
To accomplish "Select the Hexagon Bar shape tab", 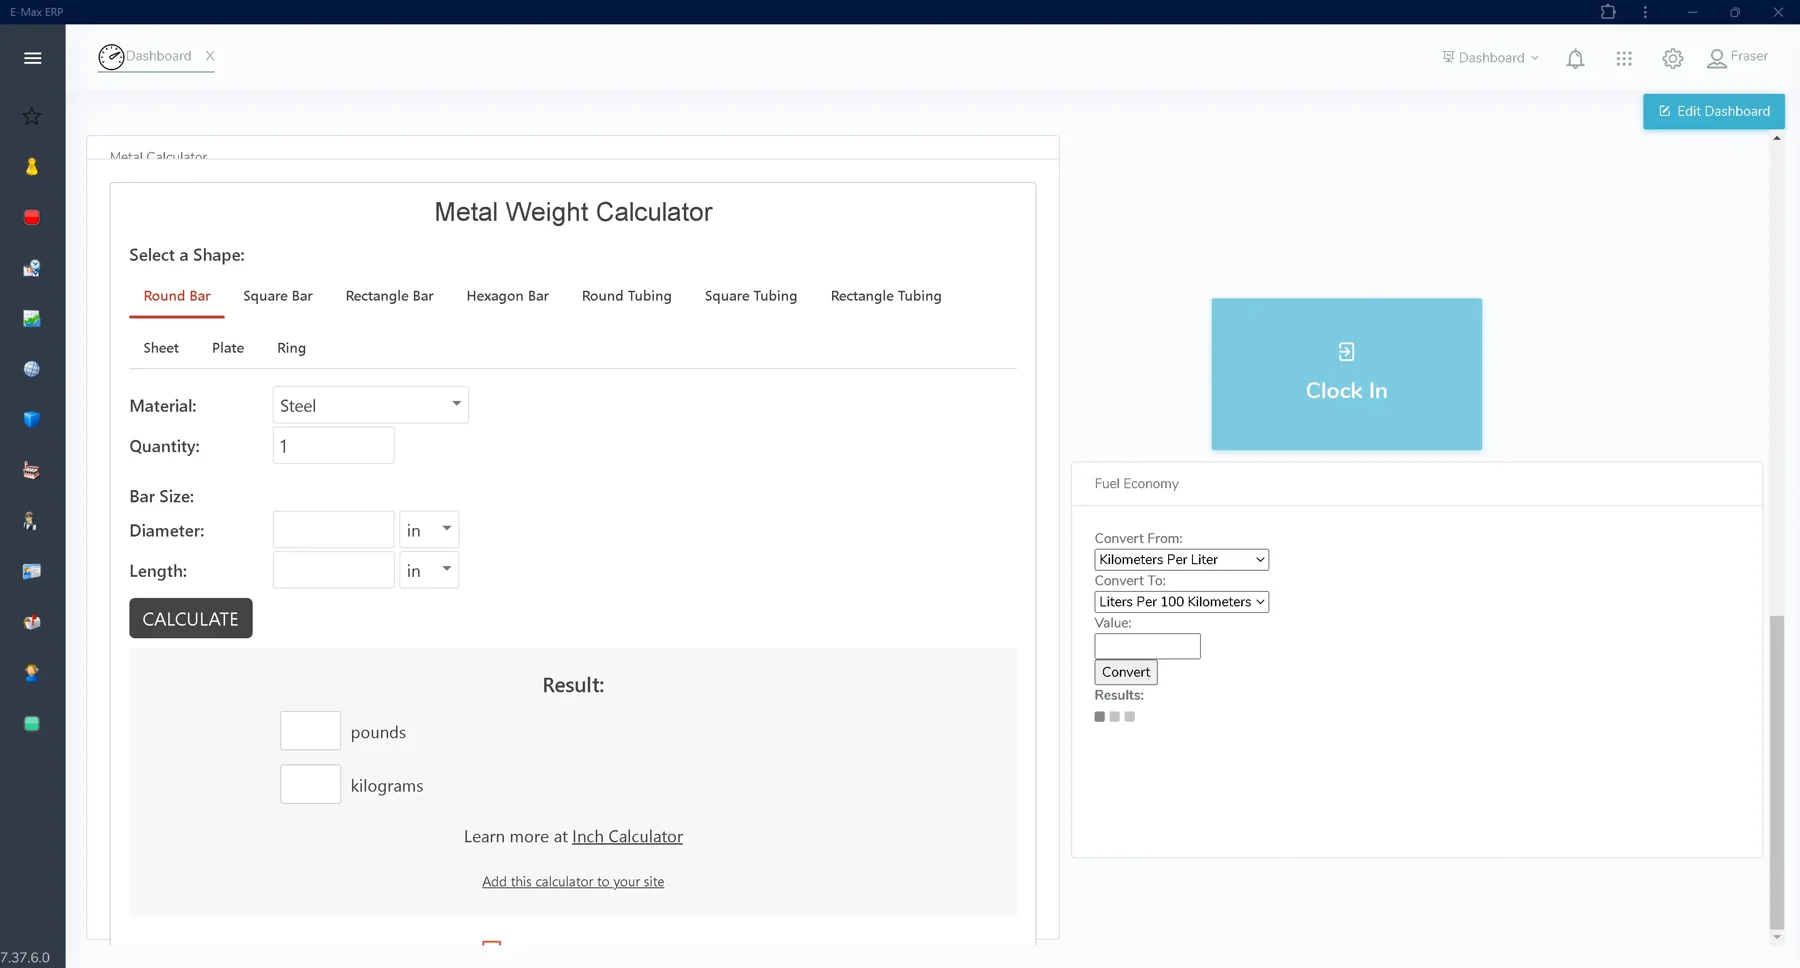I will (508, 296).
